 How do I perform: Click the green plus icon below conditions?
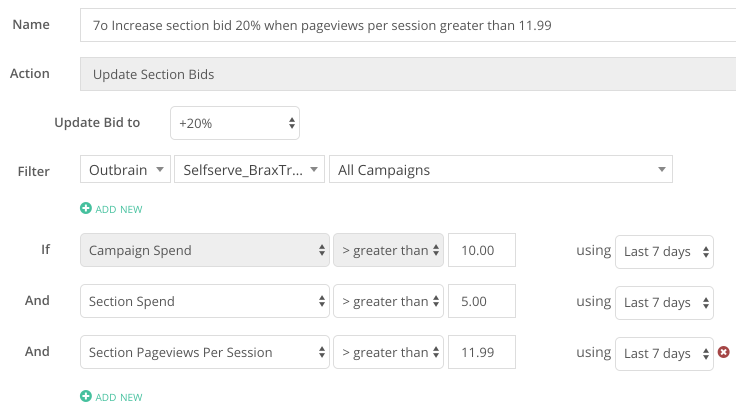[x=85, y=396]
